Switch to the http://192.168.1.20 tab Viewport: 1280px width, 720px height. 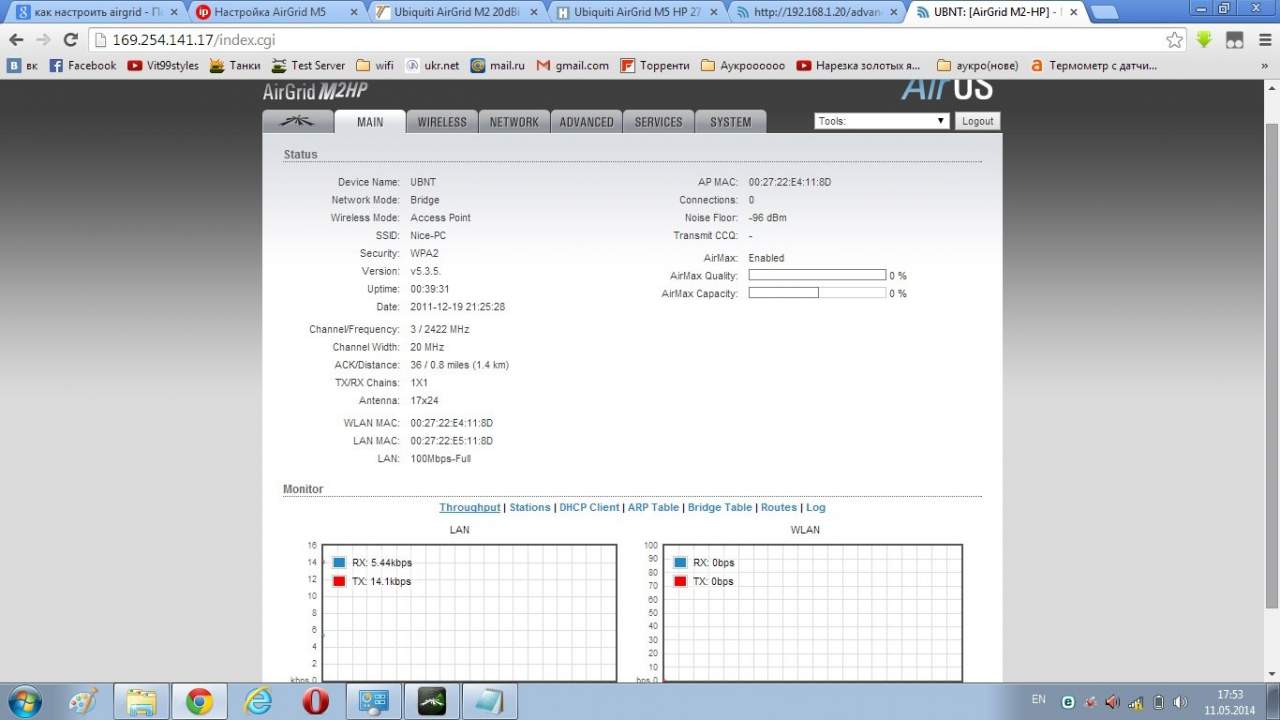click(817, 12)
